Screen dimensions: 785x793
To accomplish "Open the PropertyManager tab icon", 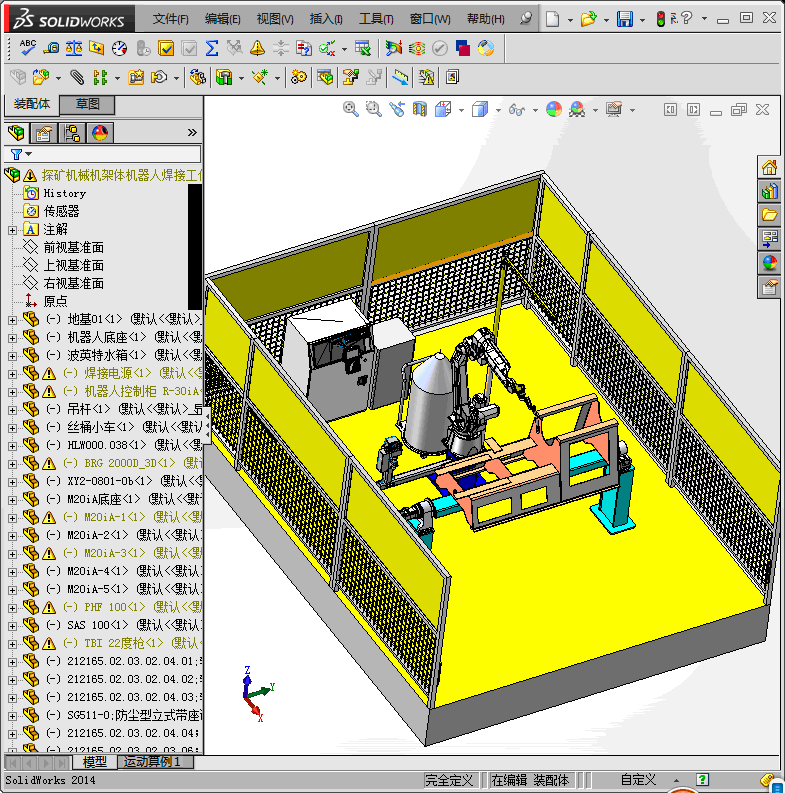I will coord(44,133).
